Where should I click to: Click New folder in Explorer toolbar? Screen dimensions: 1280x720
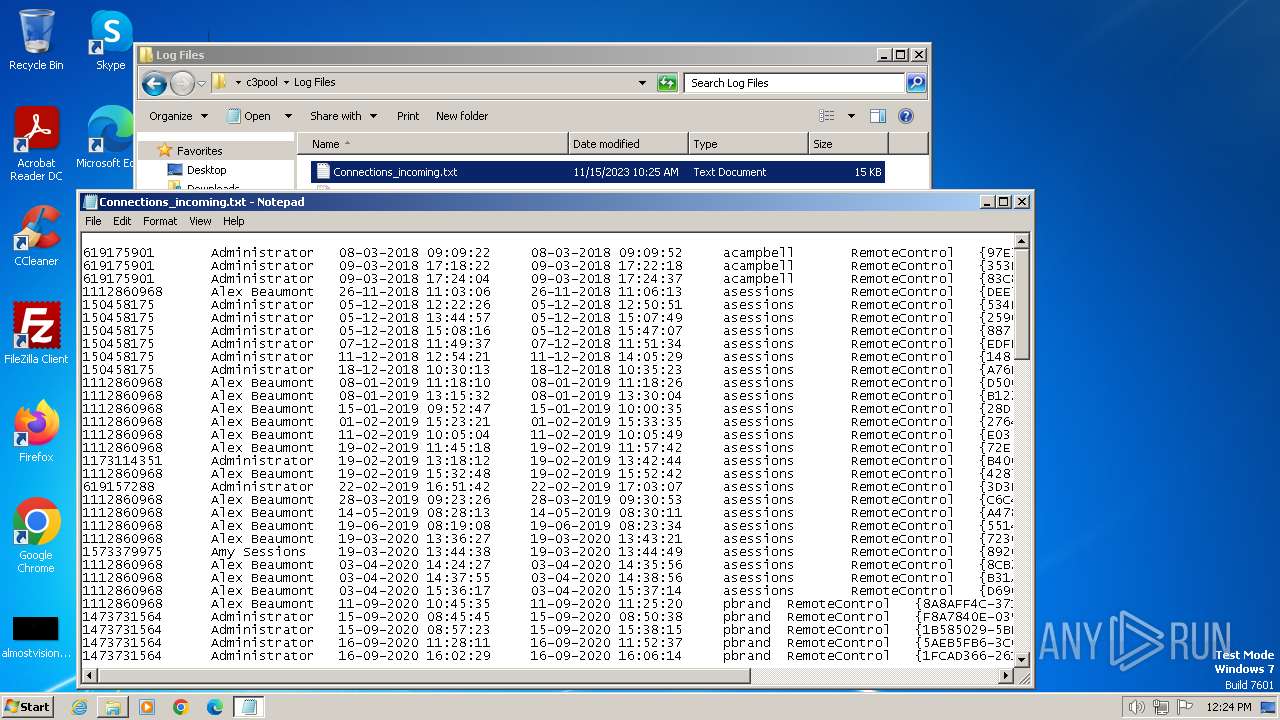pos(462,116)
